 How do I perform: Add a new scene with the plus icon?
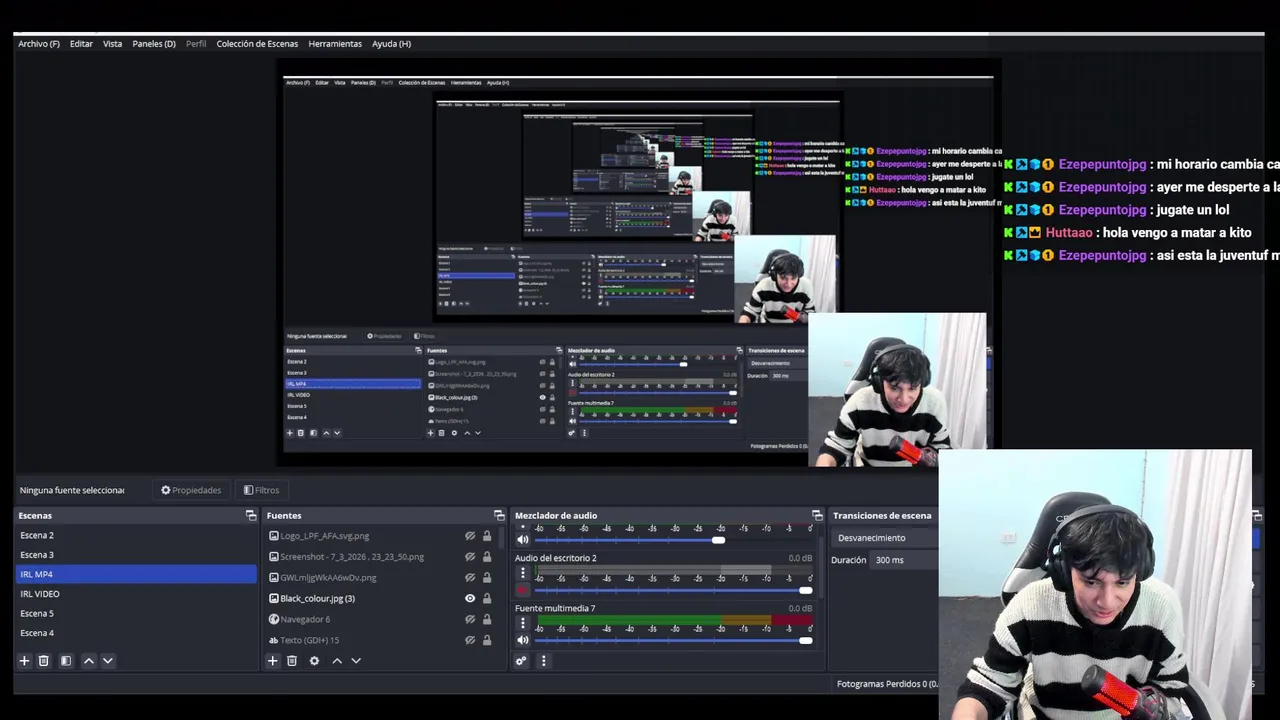coord(24,661)
